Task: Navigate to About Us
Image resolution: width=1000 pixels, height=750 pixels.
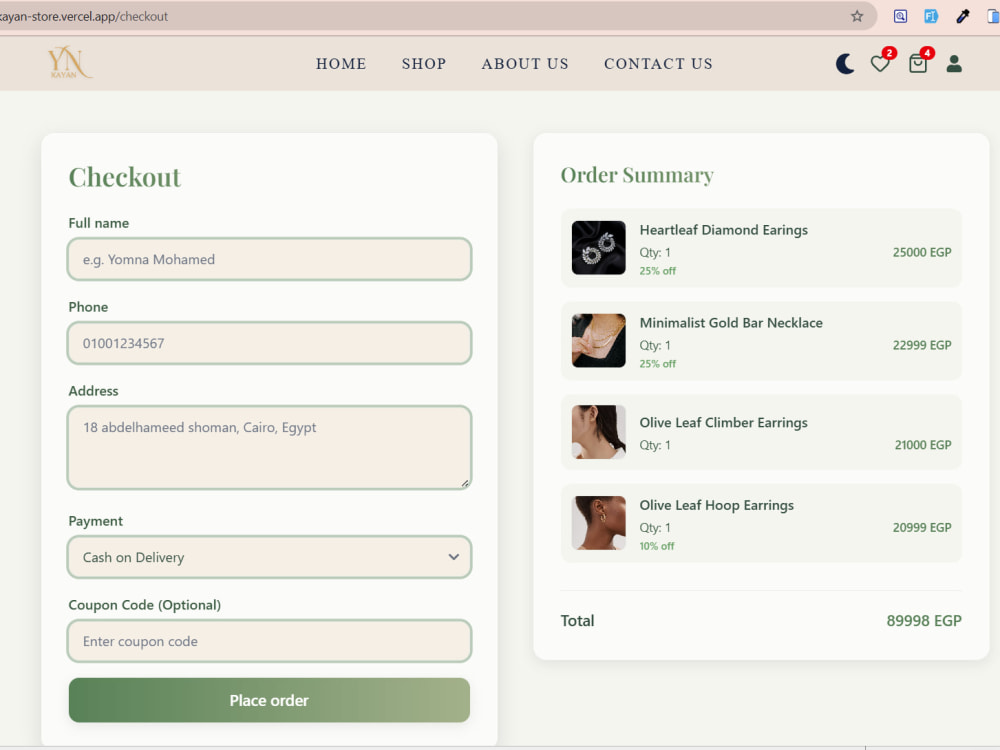Action: coord(525,64)
